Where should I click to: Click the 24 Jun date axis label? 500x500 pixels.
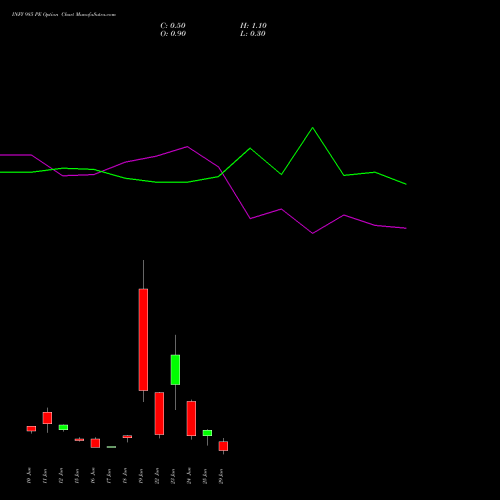tap(189, 476)
